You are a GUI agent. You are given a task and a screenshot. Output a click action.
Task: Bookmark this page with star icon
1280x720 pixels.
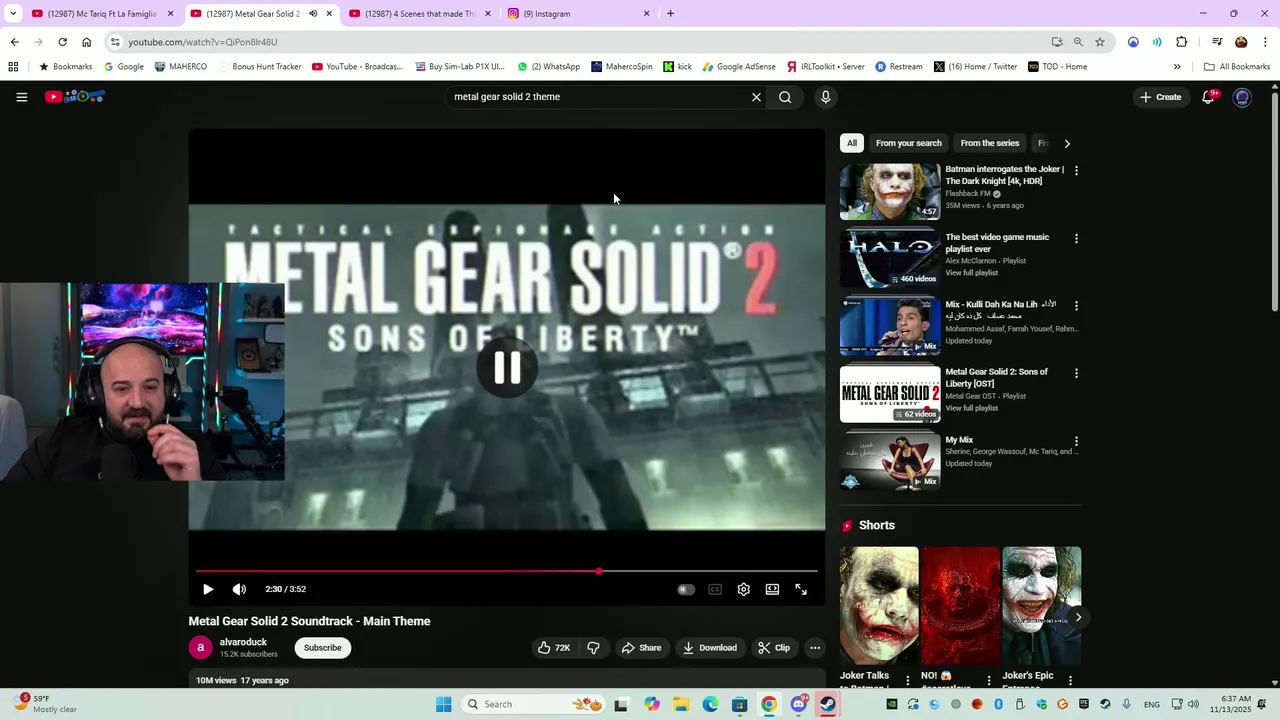1100,42
